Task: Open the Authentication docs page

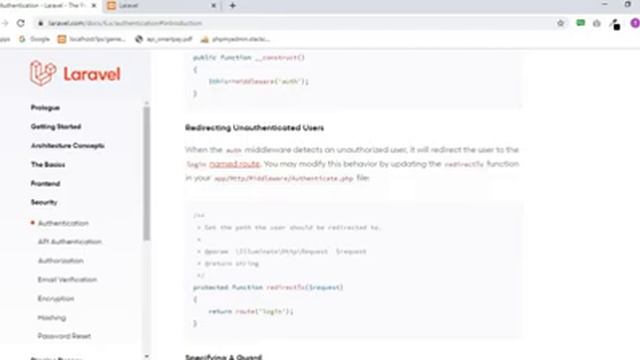Action: (63, 223)
